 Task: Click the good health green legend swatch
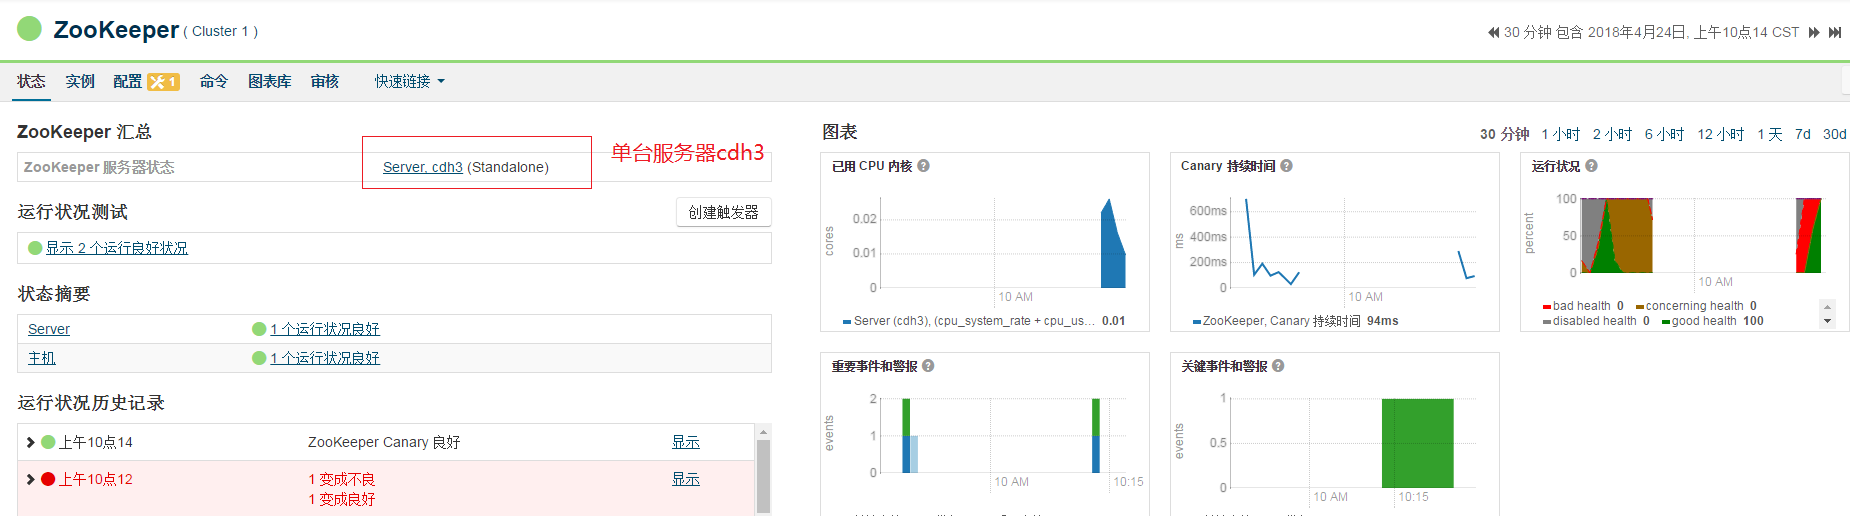coord(1666,322)
